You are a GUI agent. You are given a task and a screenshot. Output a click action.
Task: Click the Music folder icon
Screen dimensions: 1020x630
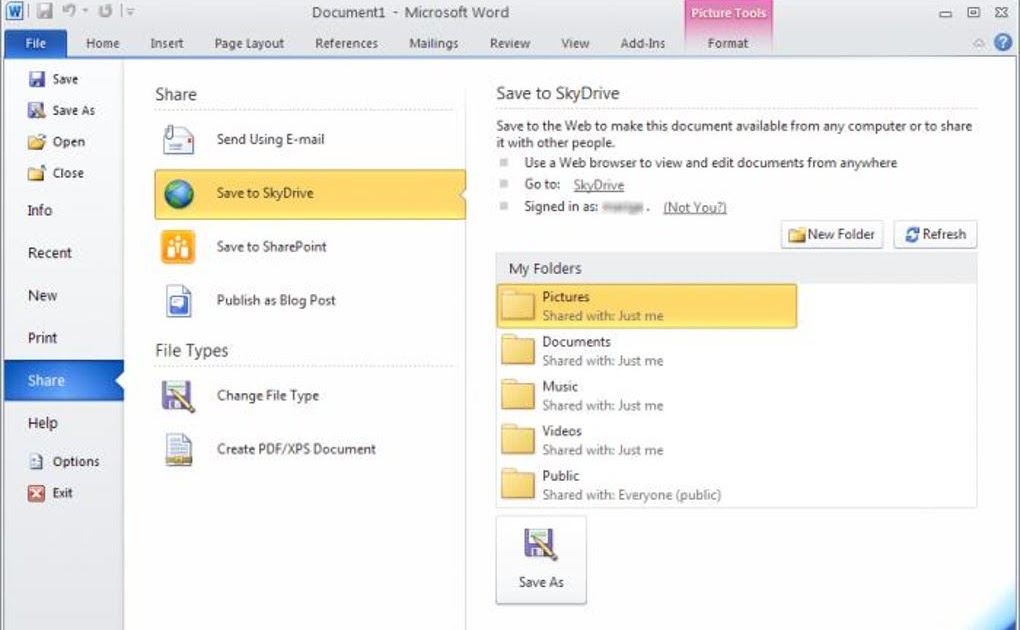tap(518, 395)
